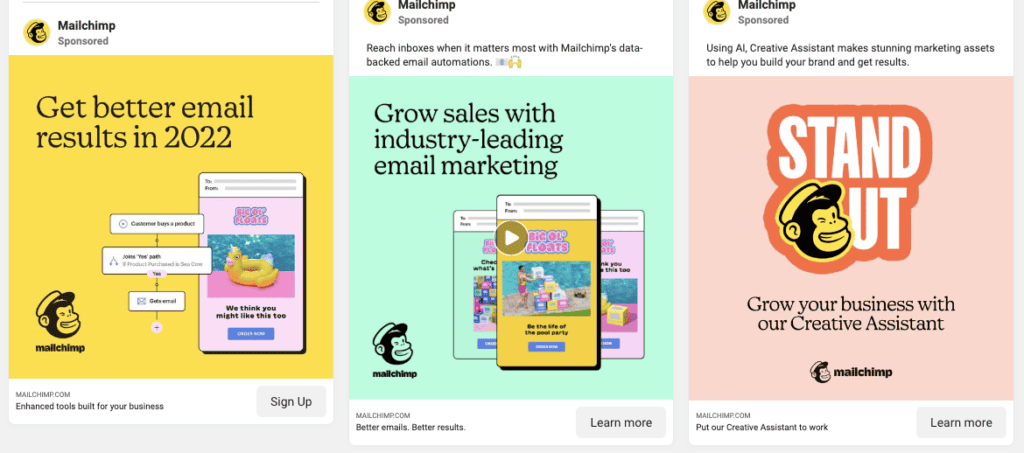Screen dimensions: 1024x453
Task: Click the 'Get better email results' ad image
Action: click(x=170, y=217)
